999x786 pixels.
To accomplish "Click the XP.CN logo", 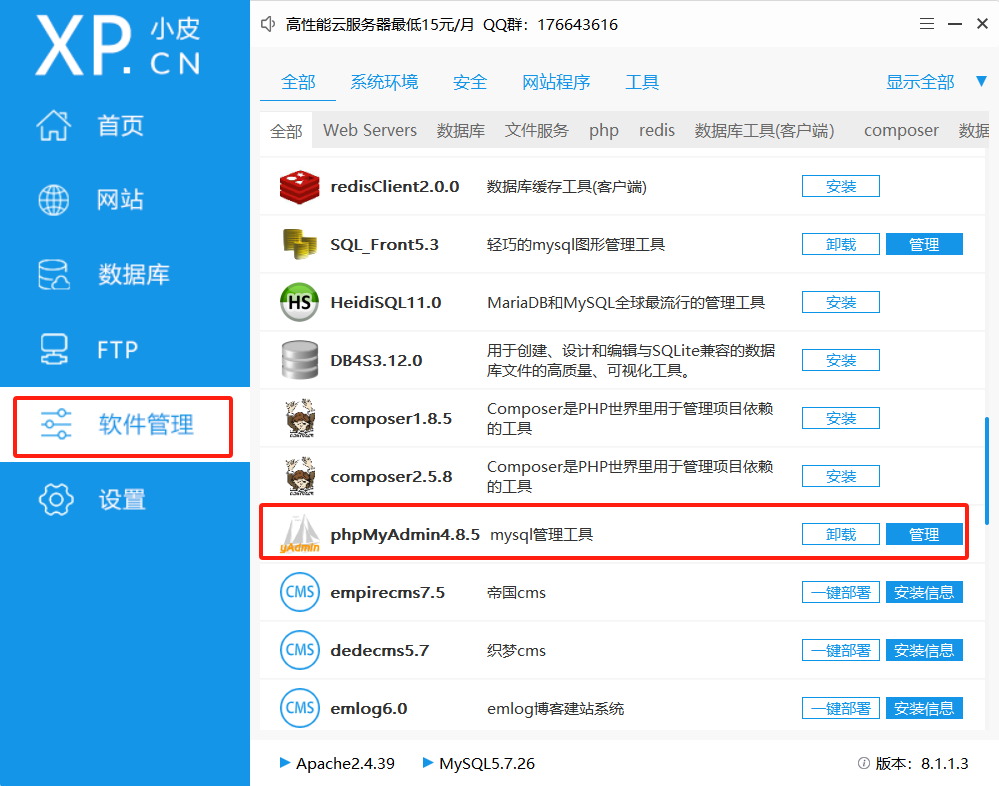I will pos(119,46).
